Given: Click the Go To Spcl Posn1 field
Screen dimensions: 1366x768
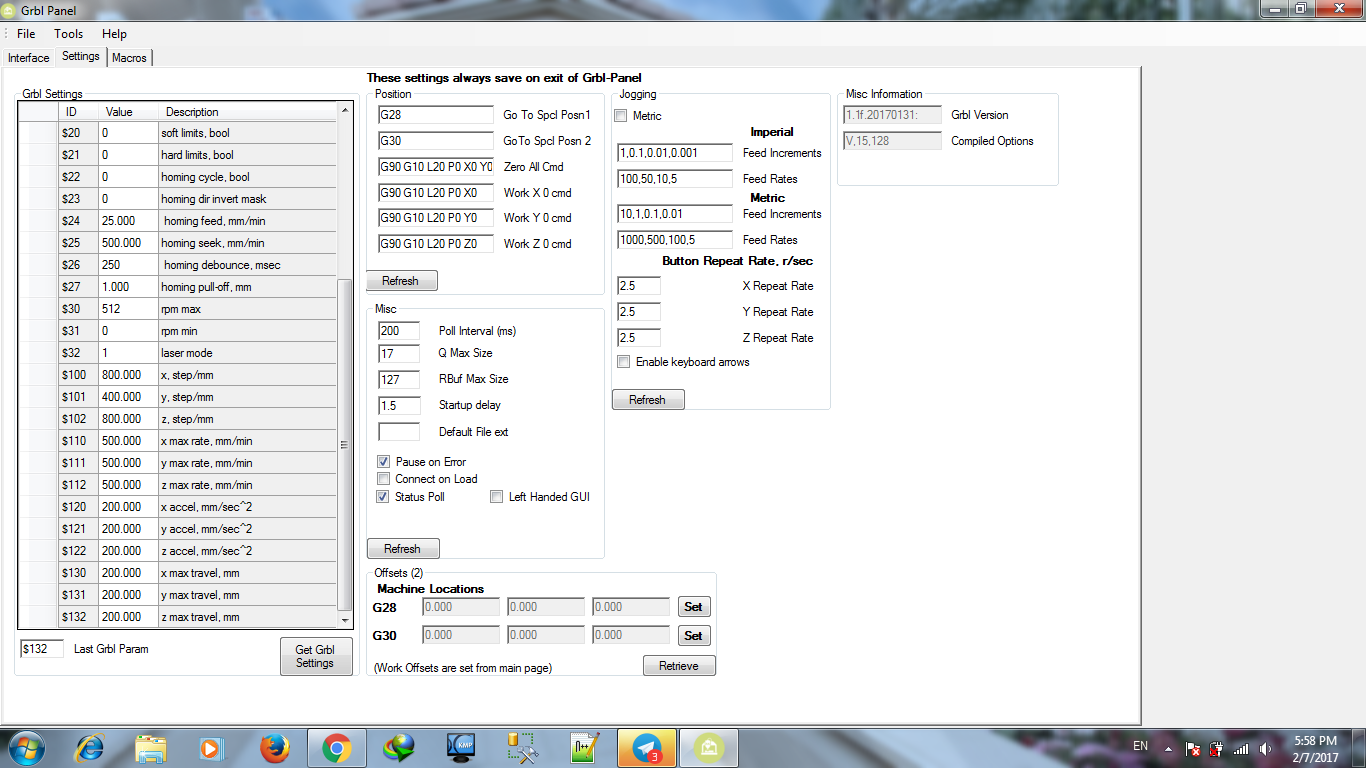Looking at the screenshot, I should (436, 115).
